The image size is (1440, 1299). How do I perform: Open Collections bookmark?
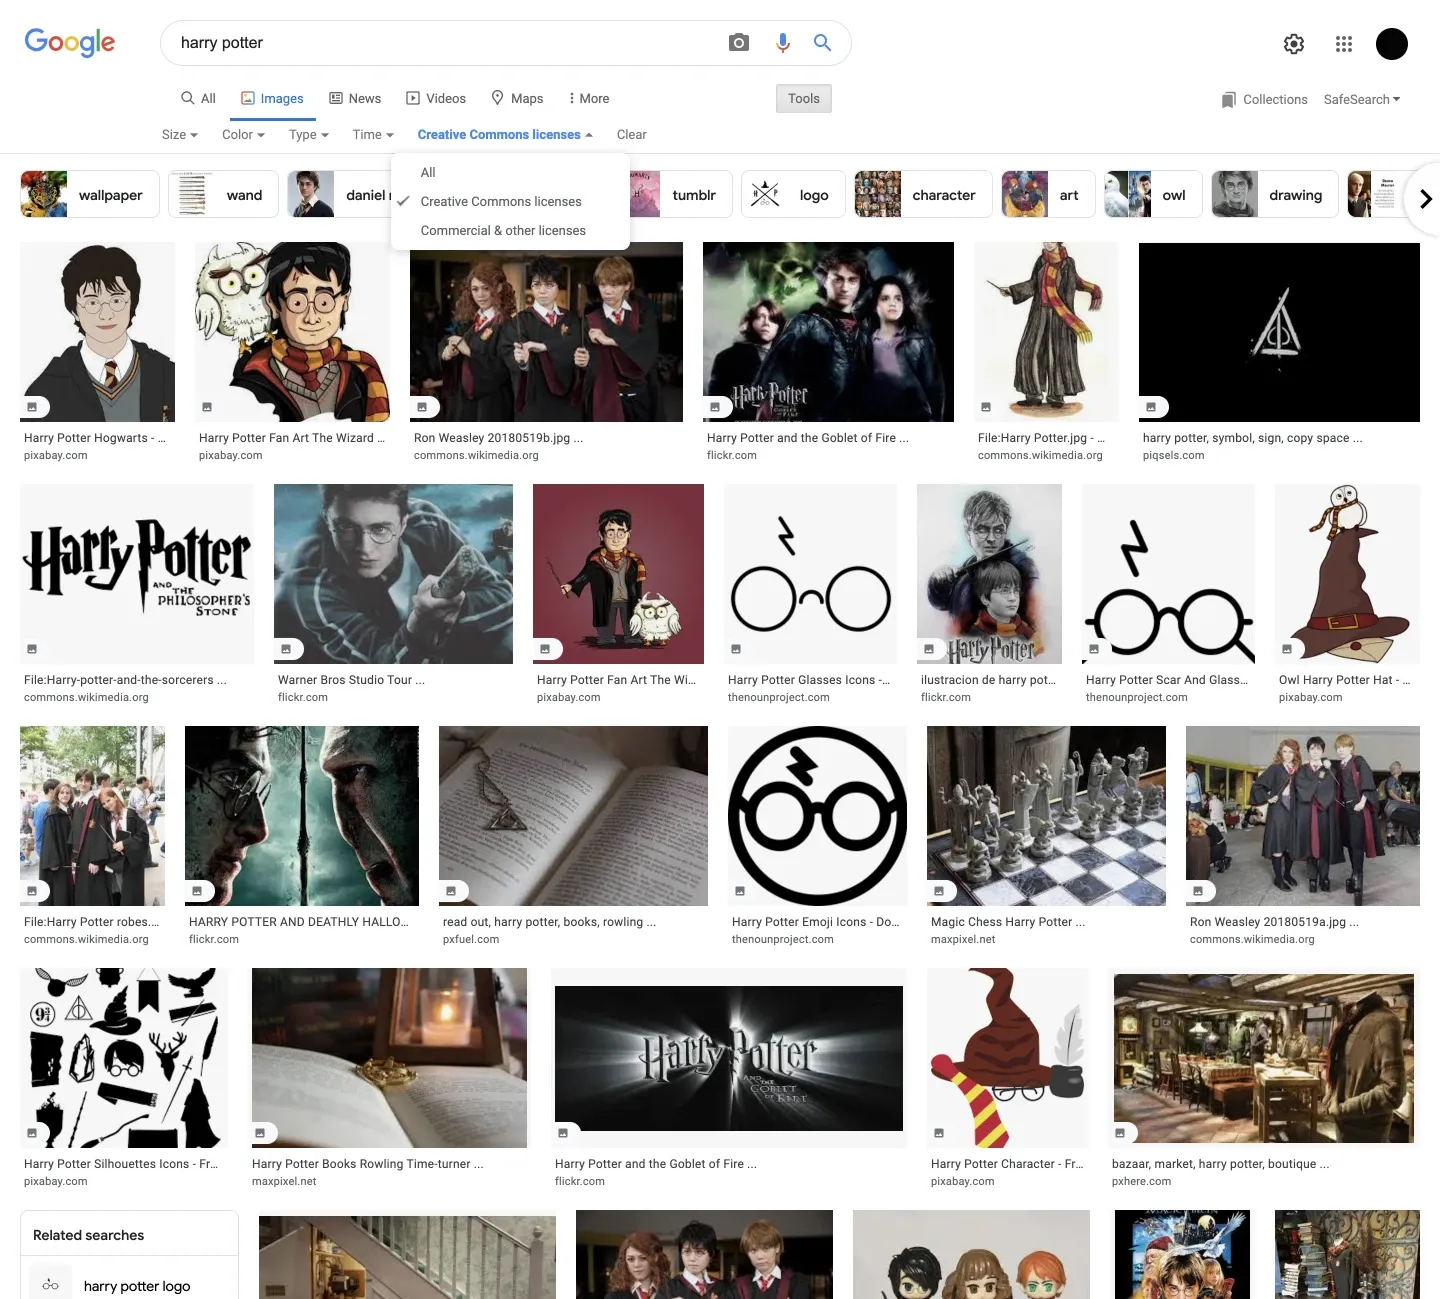point(1264,99)
